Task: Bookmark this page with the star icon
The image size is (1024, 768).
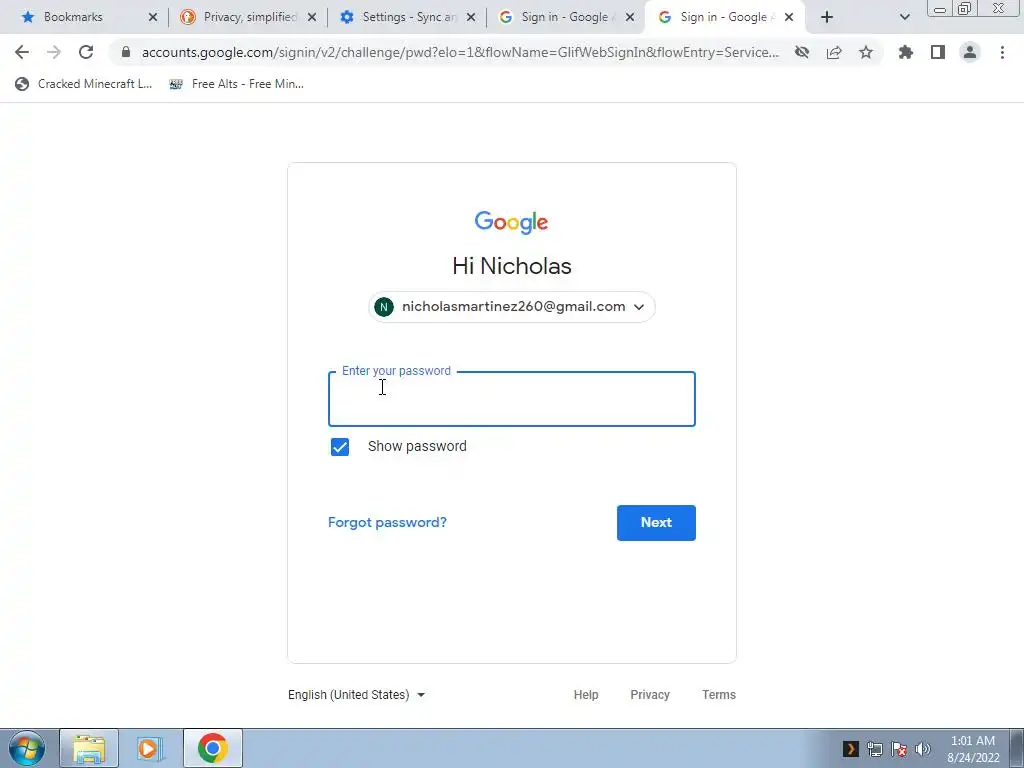Action: coord(866,52)
